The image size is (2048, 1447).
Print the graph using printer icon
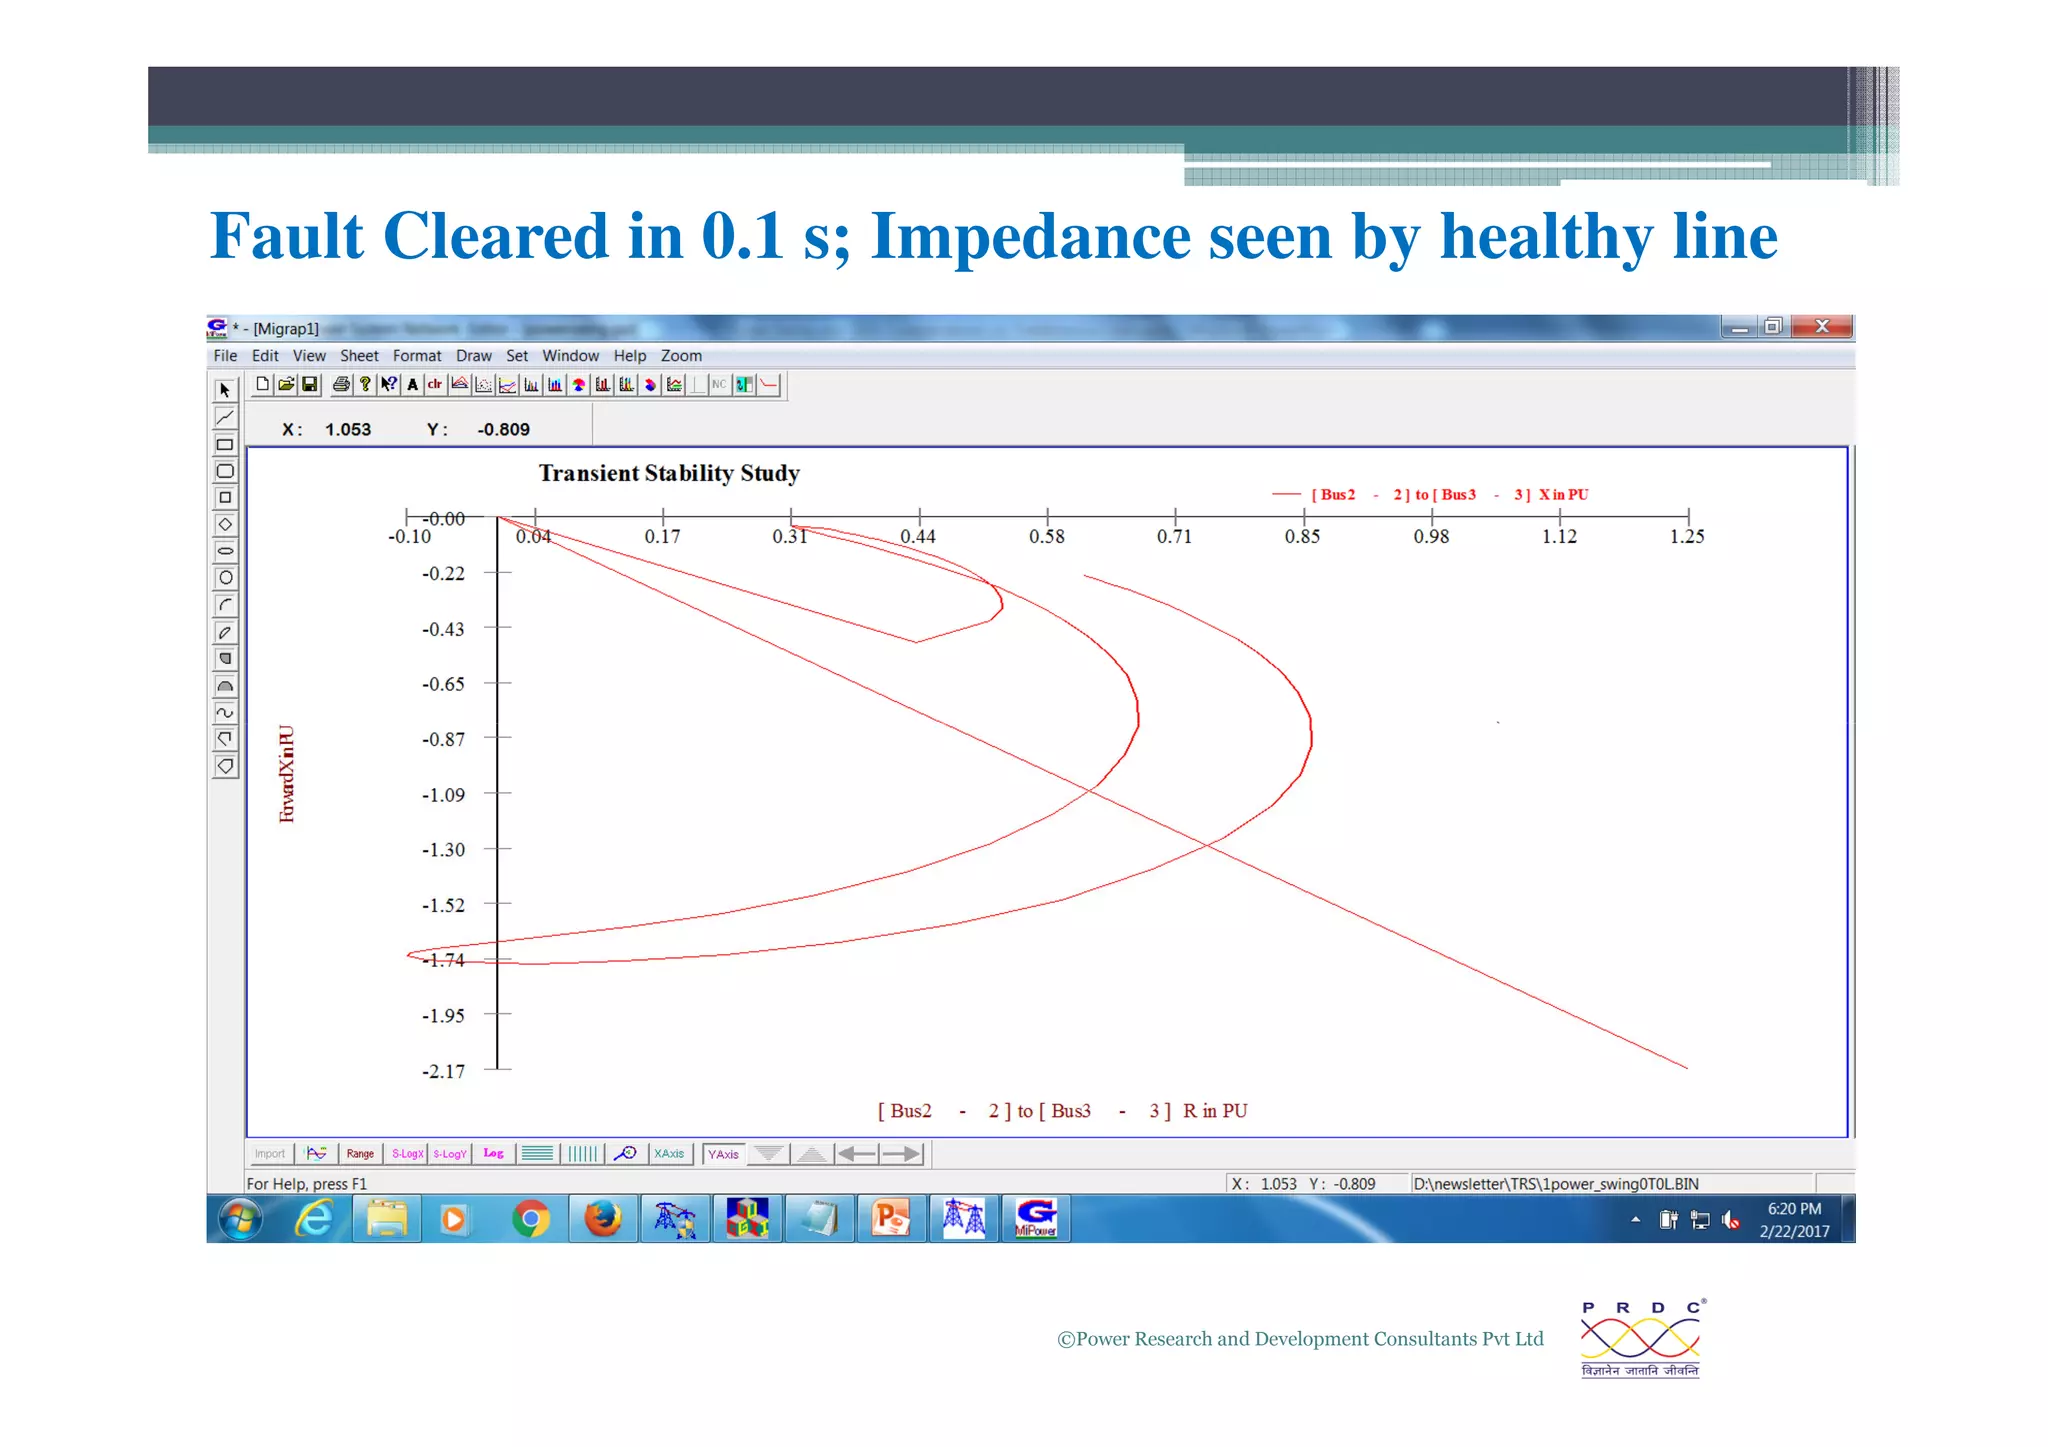coord(341,385)
